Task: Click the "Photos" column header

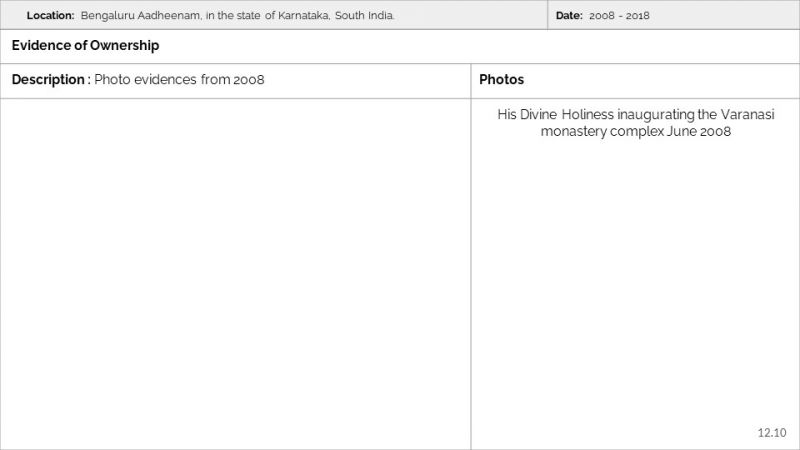Action: tap(501, 80)
